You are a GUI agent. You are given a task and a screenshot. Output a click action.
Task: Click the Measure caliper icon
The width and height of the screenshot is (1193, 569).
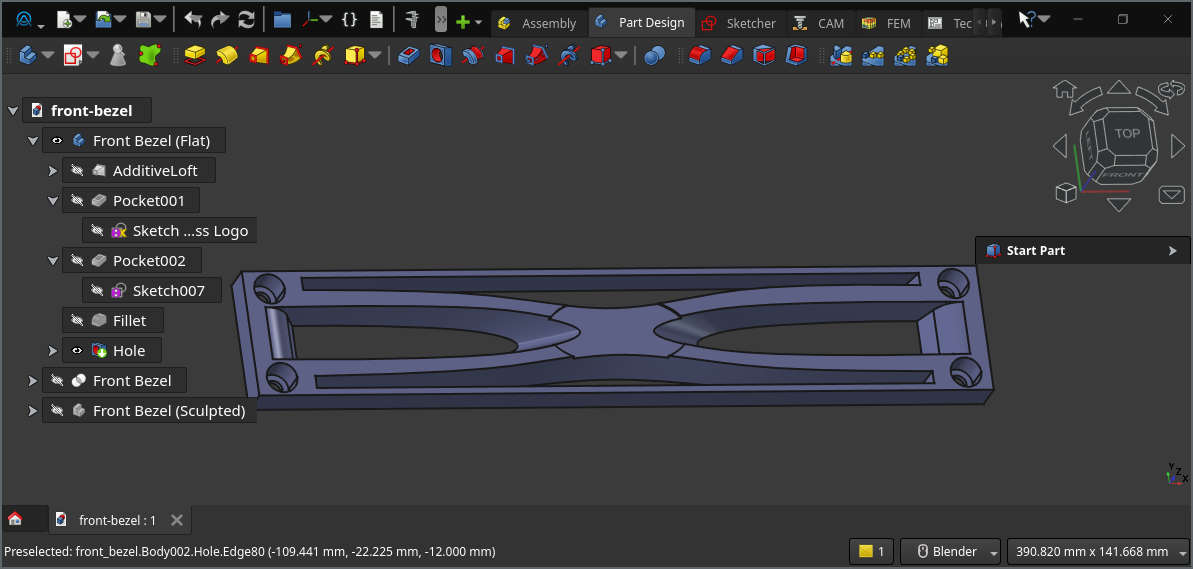(x=410, y=20)
